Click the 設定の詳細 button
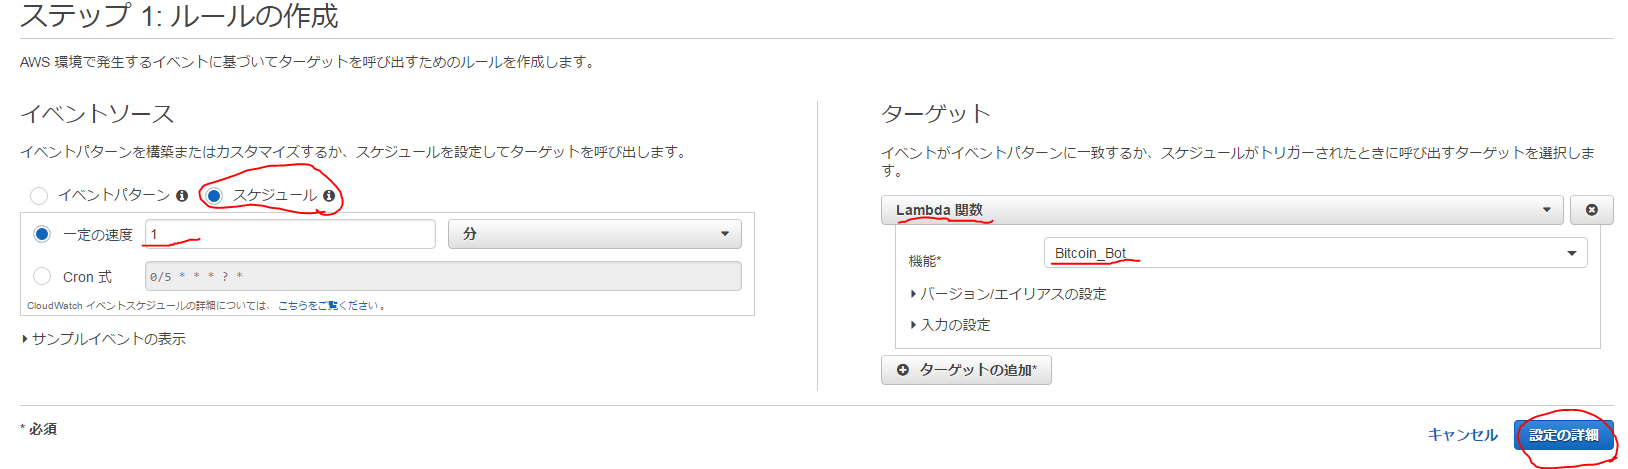 click(1564, 435)
